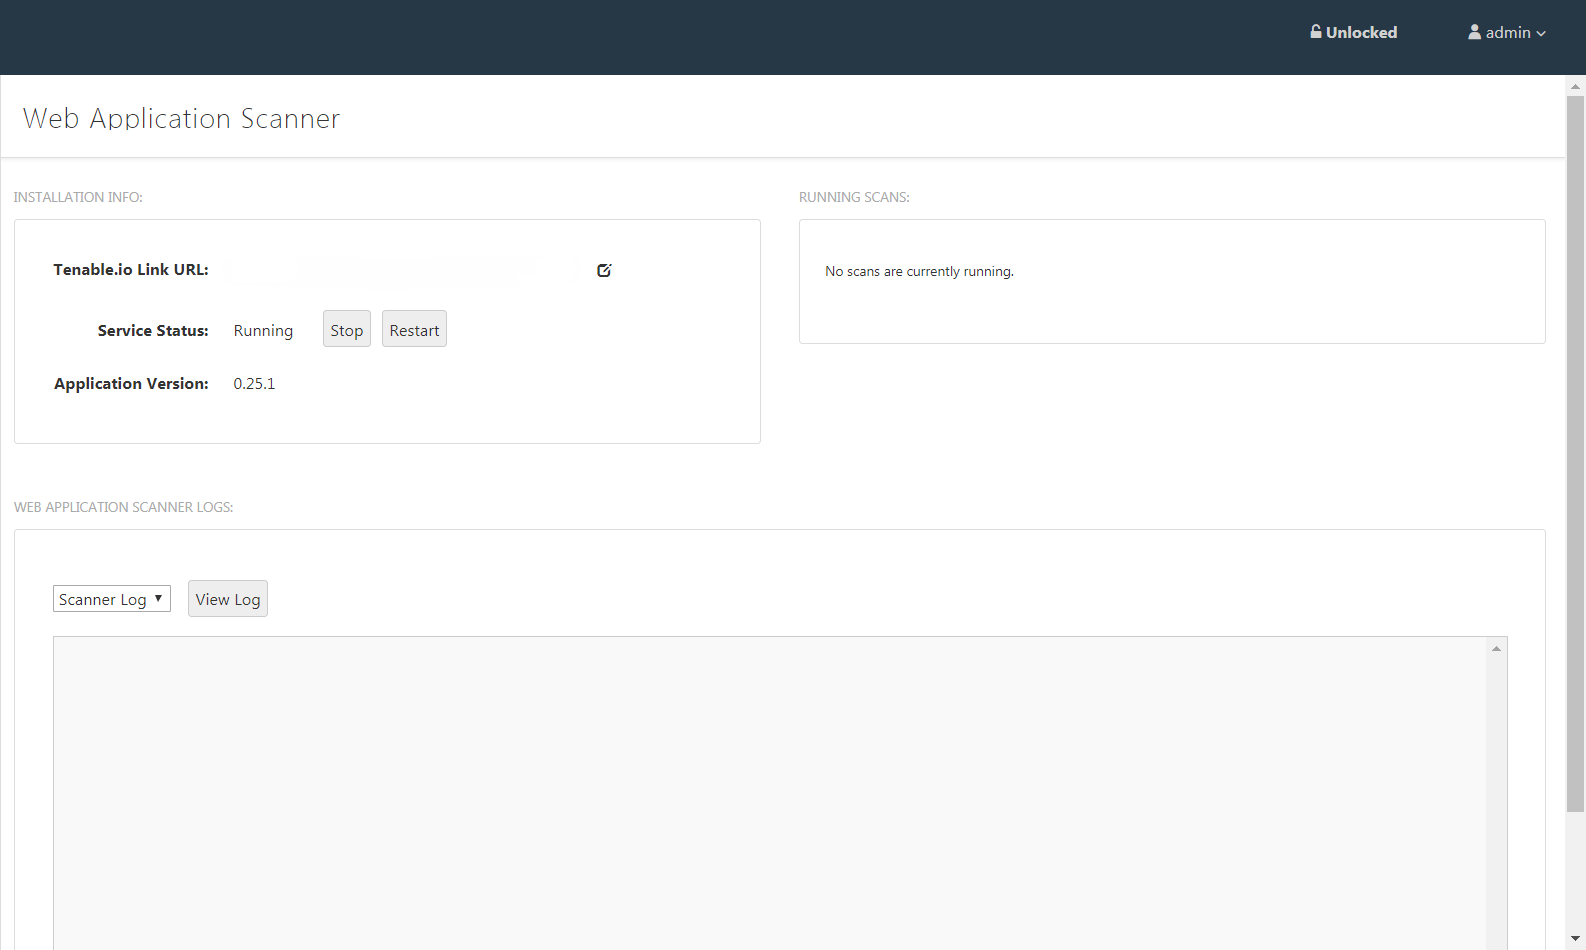
Task: Click the arrow on the Scanner Log combo box
Action: [158, 599]
